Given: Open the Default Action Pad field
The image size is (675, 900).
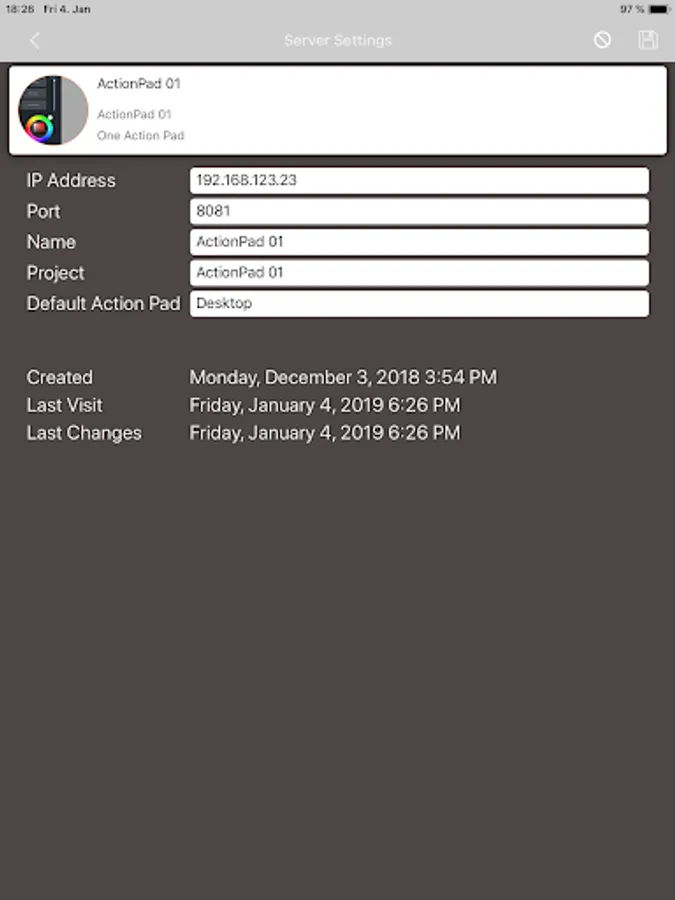Looking at the screenshot, I should [x=419, y=303].
